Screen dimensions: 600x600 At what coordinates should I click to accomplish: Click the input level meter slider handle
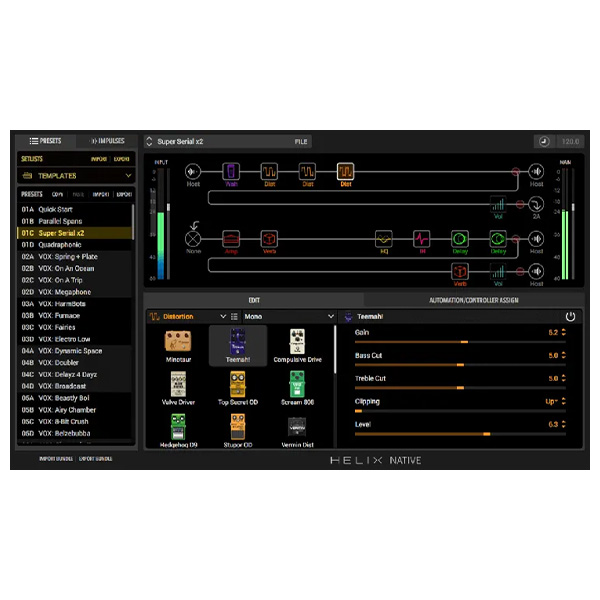click(x=168, y=207)
